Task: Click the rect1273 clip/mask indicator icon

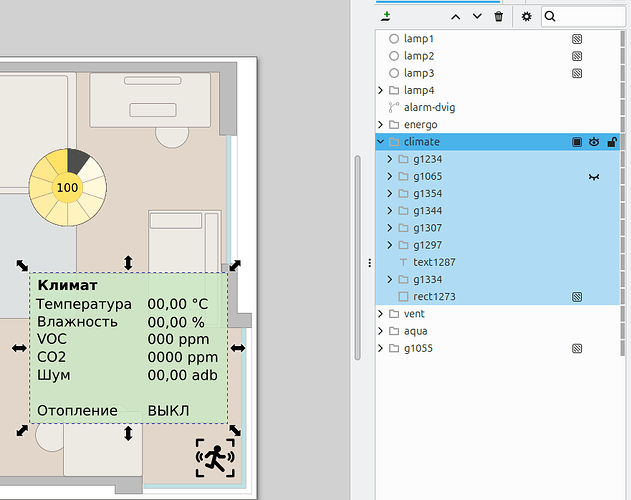Action: [x=577, y=297]
